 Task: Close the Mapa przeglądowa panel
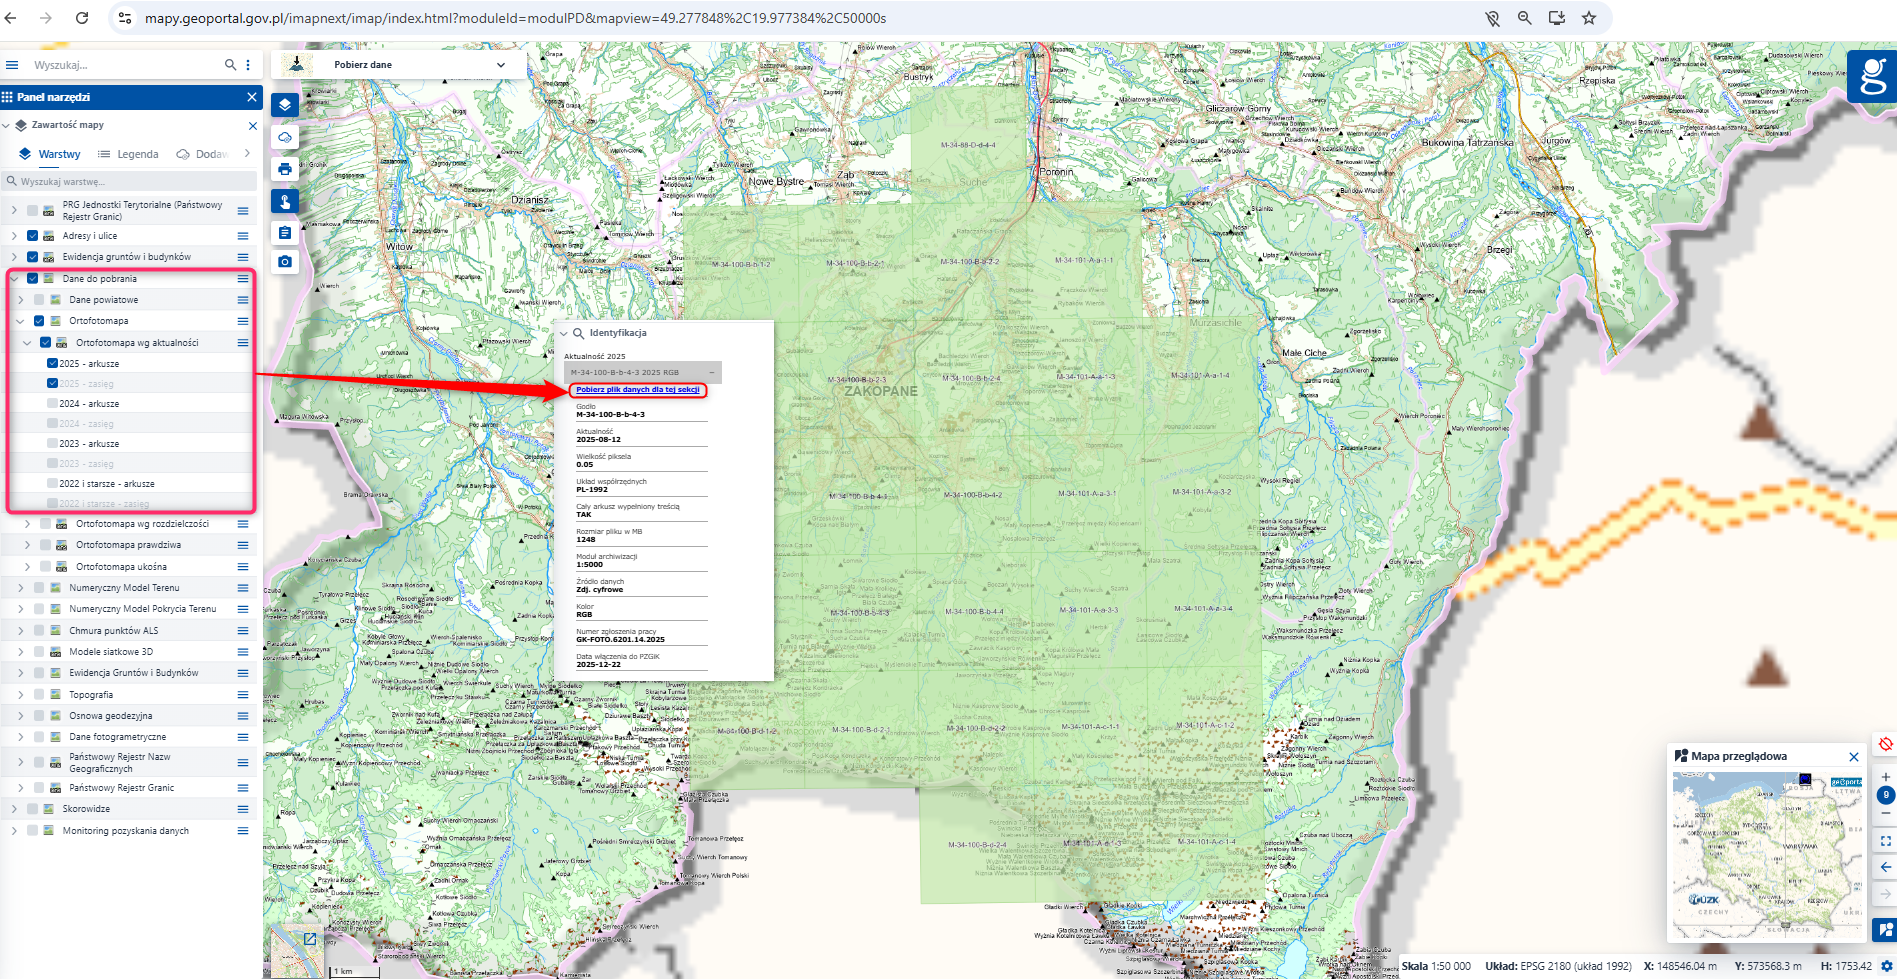pyautogui.click(x=1853, y=757)
